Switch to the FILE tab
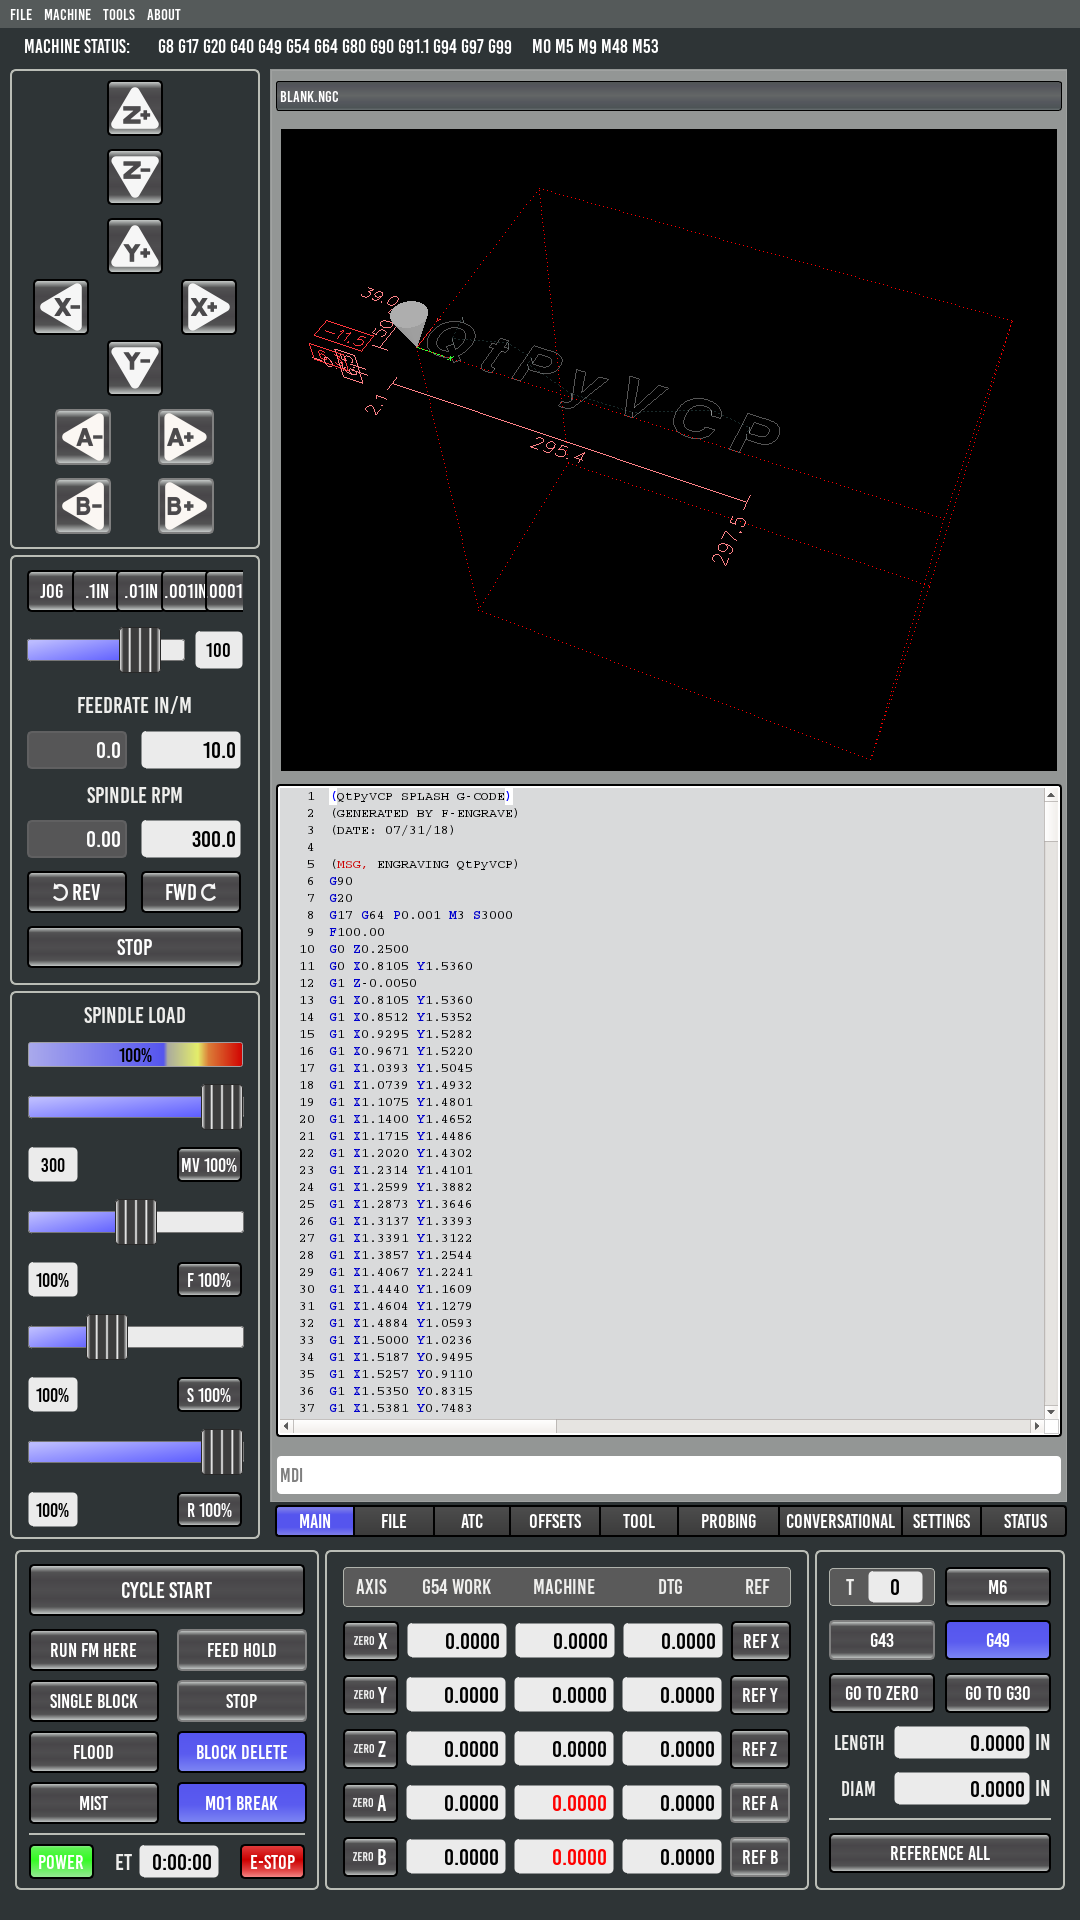This screenshot has height=1920, width=1080. click(394, 1521)
